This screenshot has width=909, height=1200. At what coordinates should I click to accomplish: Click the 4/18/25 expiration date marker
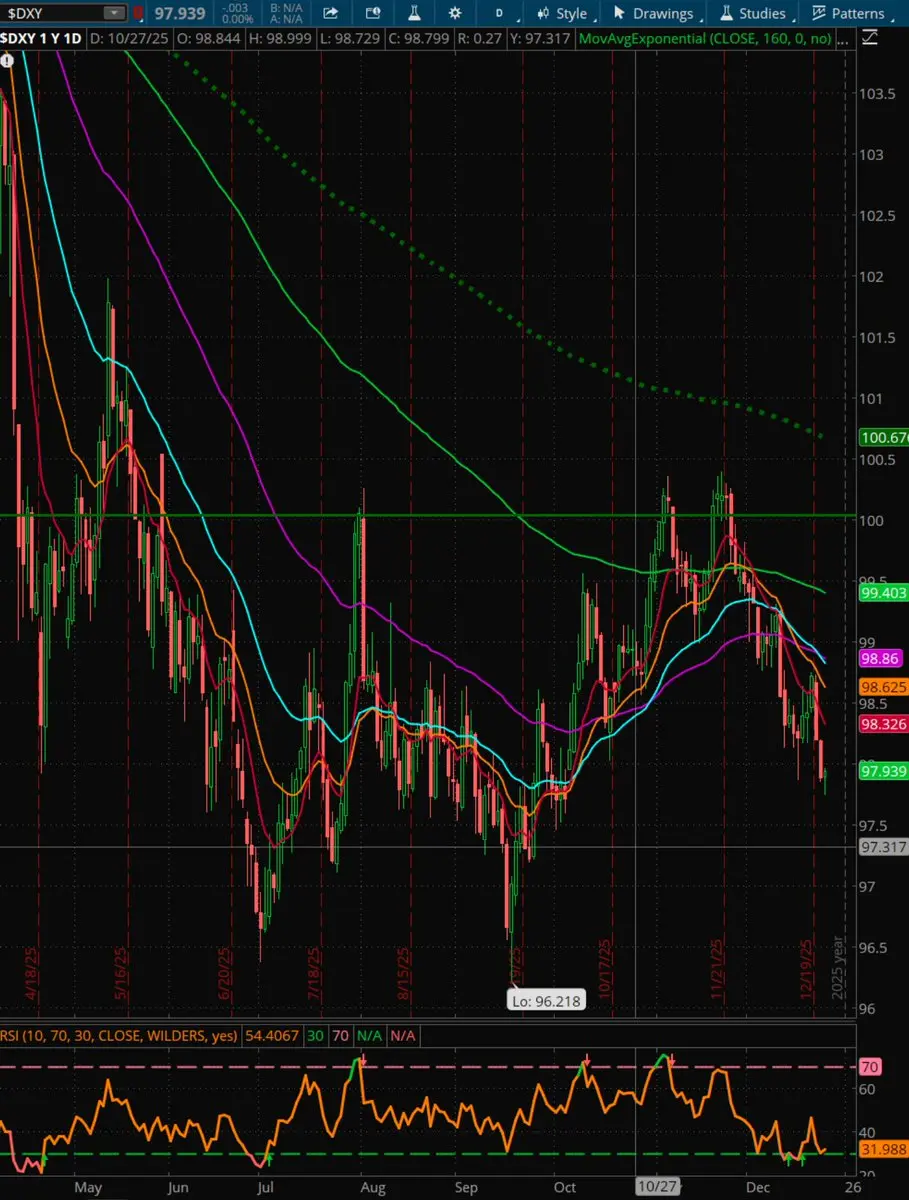coord(33,973)
